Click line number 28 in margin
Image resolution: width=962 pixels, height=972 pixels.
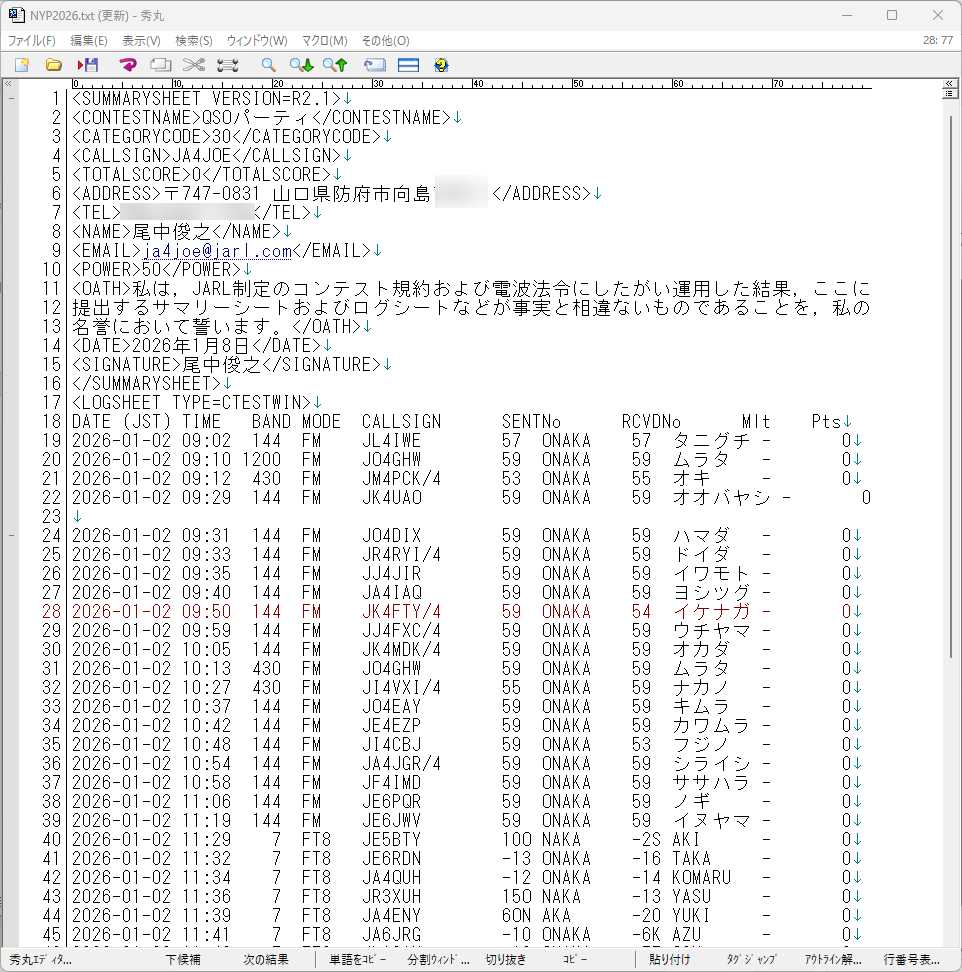51,612
